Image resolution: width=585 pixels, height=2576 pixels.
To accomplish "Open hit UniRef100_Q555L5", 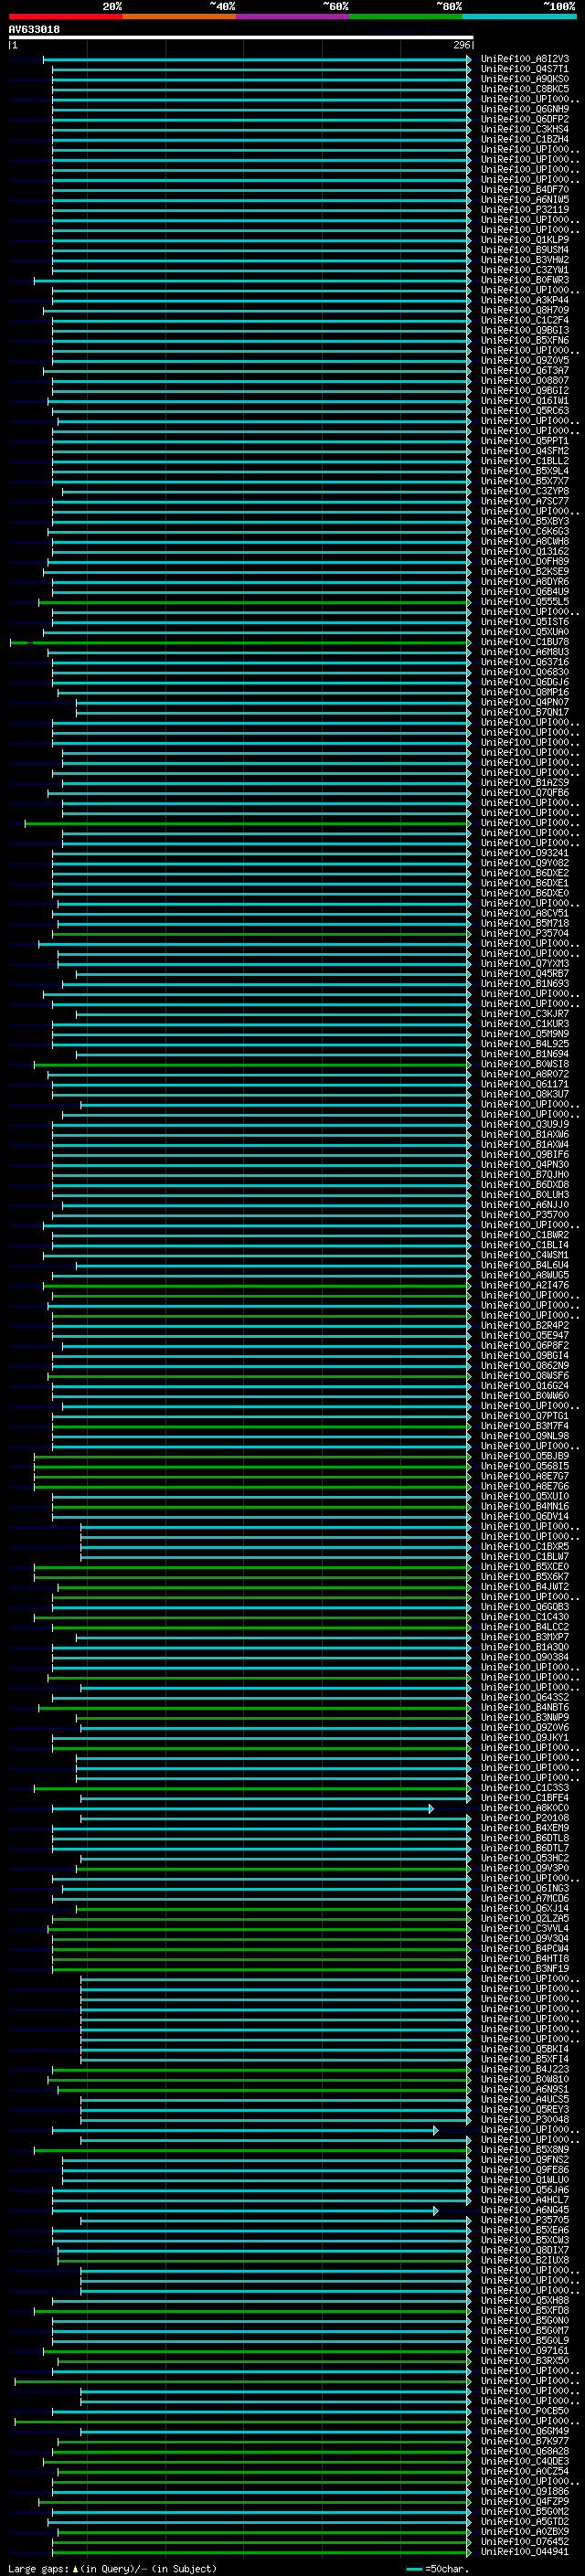I will [x=524, y=601].
